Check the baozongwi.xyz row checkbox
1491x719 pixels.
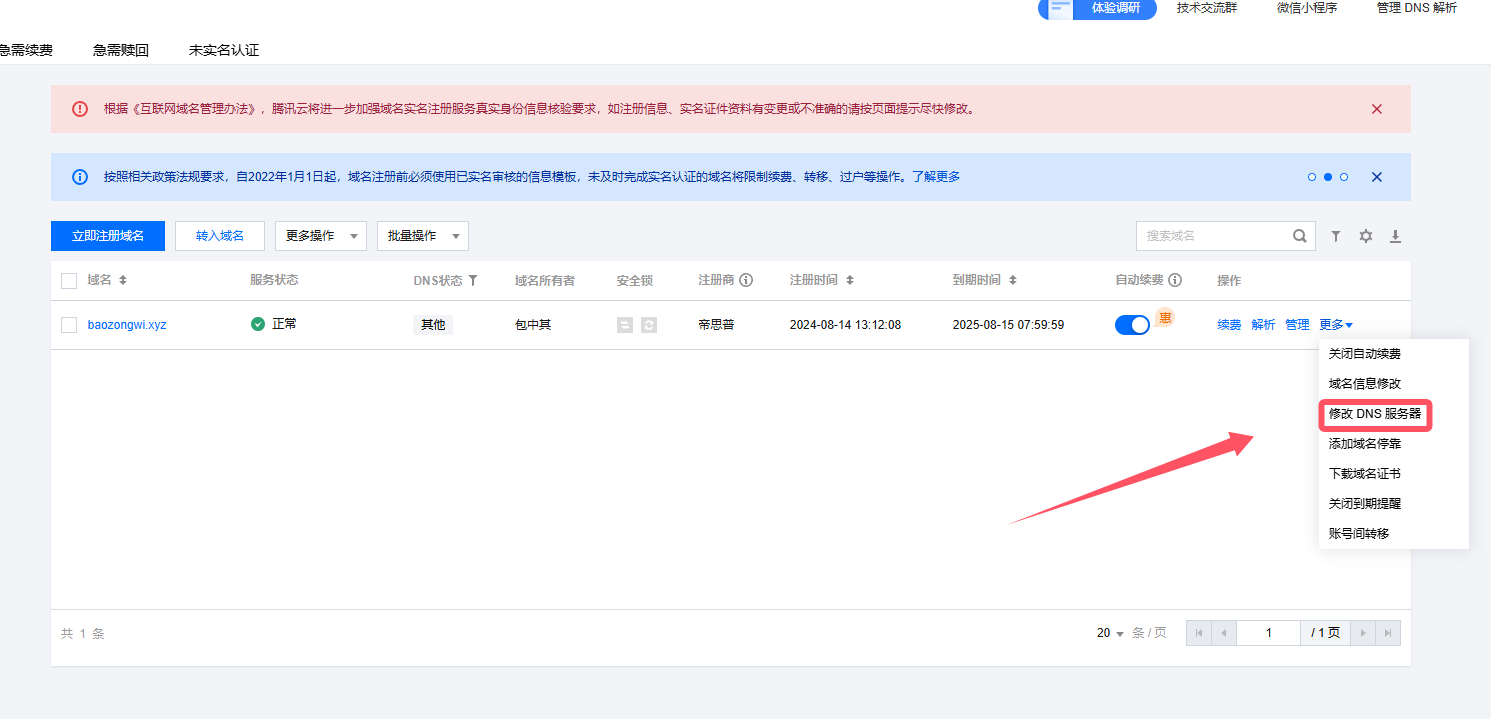(69, 325)
